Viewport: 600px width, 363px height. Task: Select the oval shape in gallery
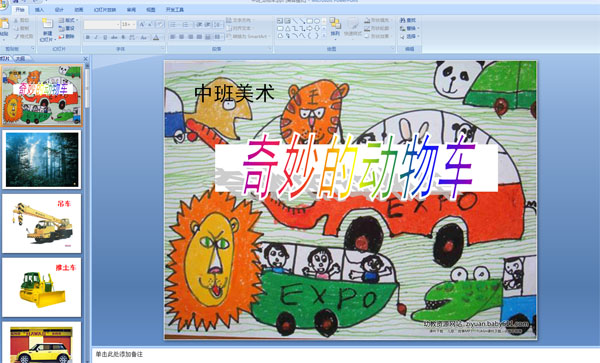coord(317,21)
